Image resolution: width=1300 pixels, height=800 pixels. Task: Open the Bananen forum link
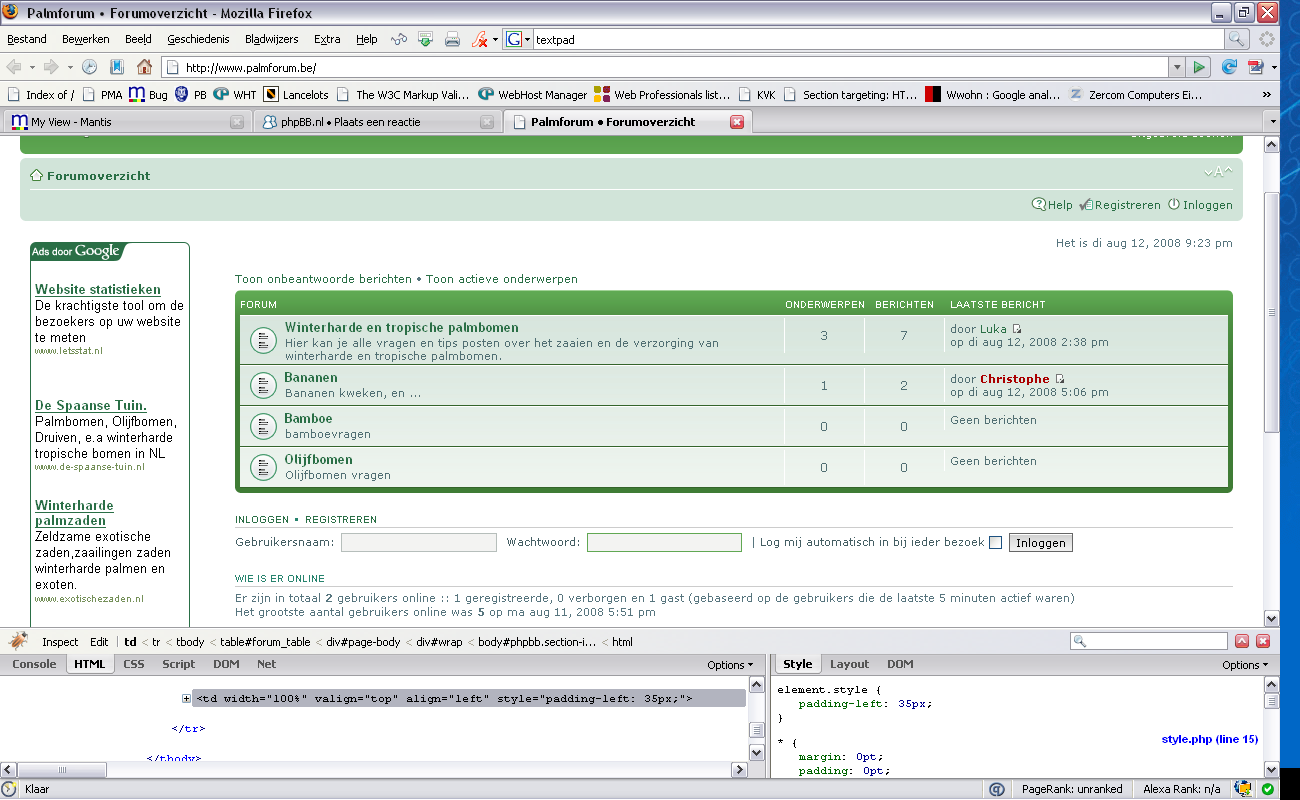point(311,377)
